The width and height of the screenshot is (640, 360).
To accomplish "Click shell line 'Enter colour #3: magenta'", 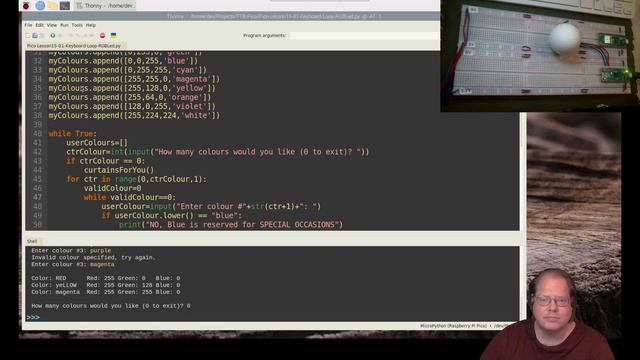I will [73, 264].
